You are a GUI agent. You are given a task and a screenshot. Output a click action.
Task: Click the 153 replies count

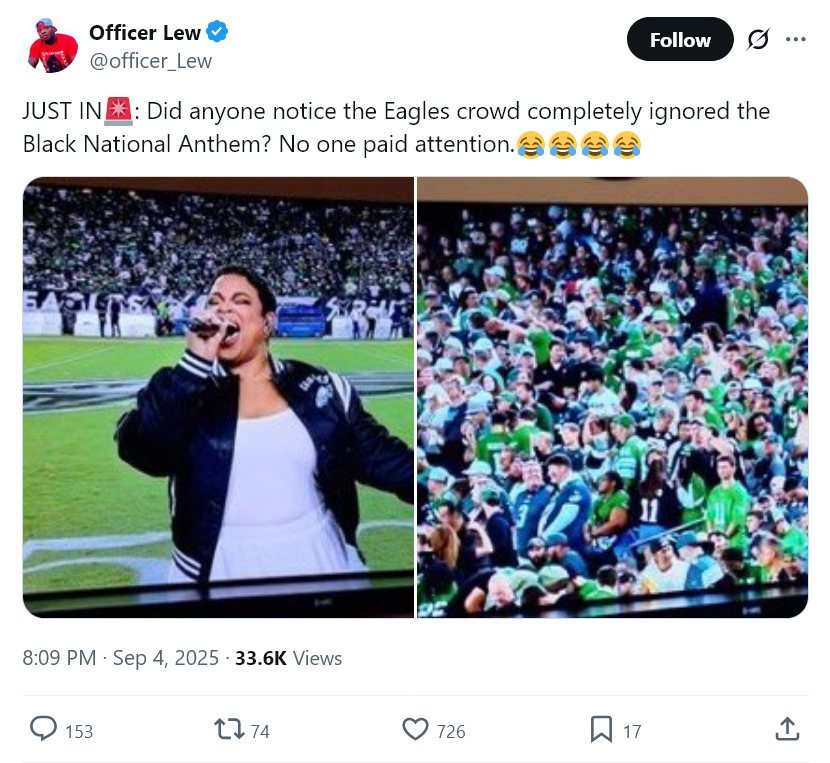point(78,732)
